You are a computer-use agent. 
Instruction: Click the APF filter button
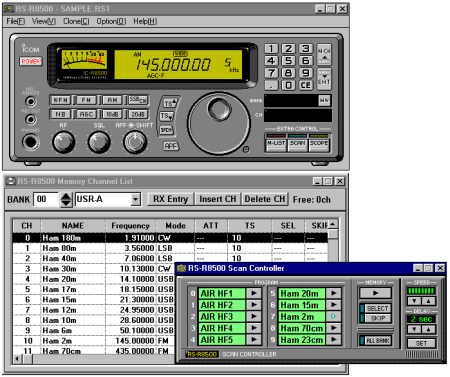pyautogui.click(x=170, y=146)
